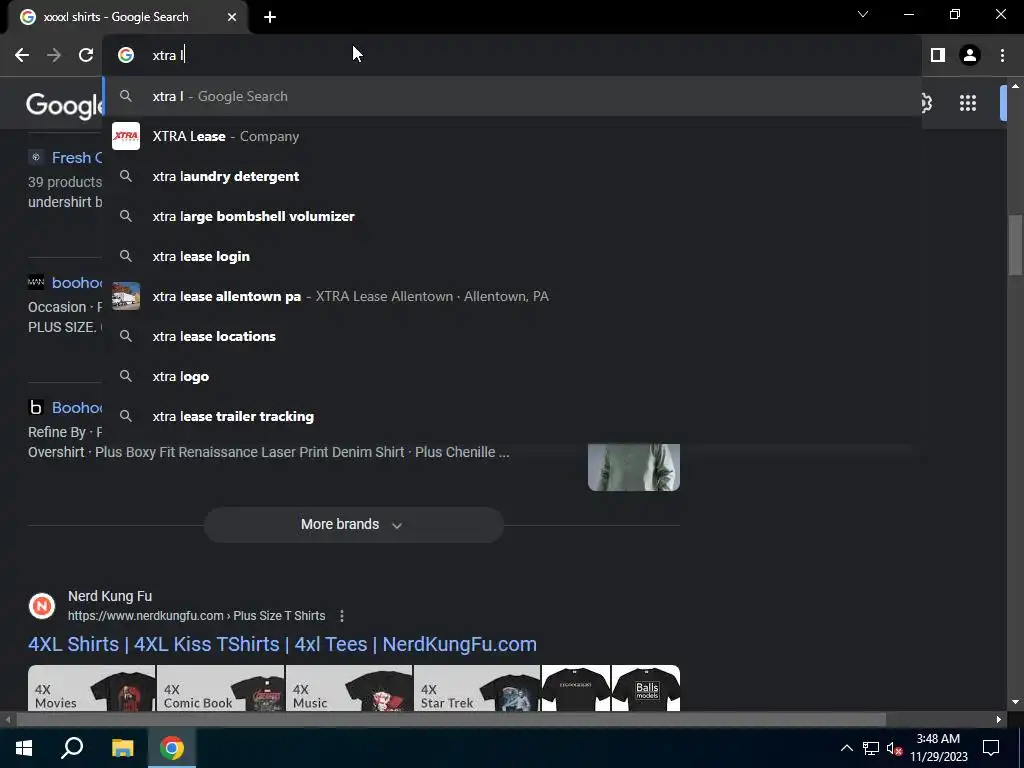The width and height of the screenshot is (1024, 768).
Task: Select 'xtra lease login' suggestion
Action: 513,257
